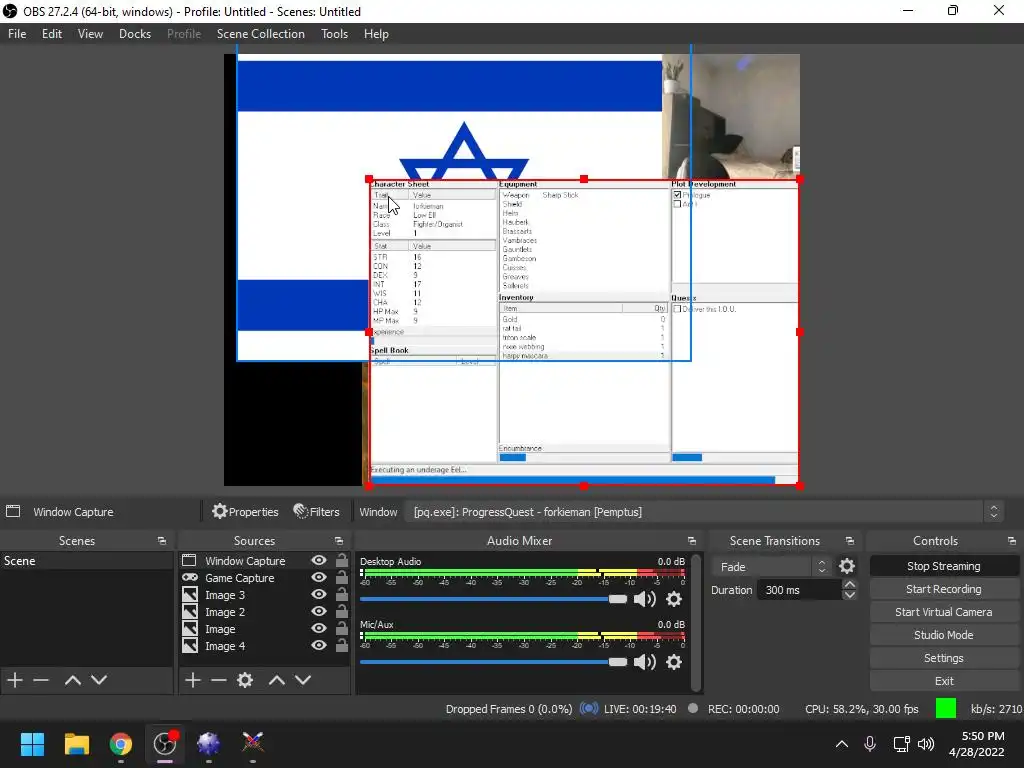Lock the Image 2 source
This screenshot has width=1024, height=768.
(342, 611)
